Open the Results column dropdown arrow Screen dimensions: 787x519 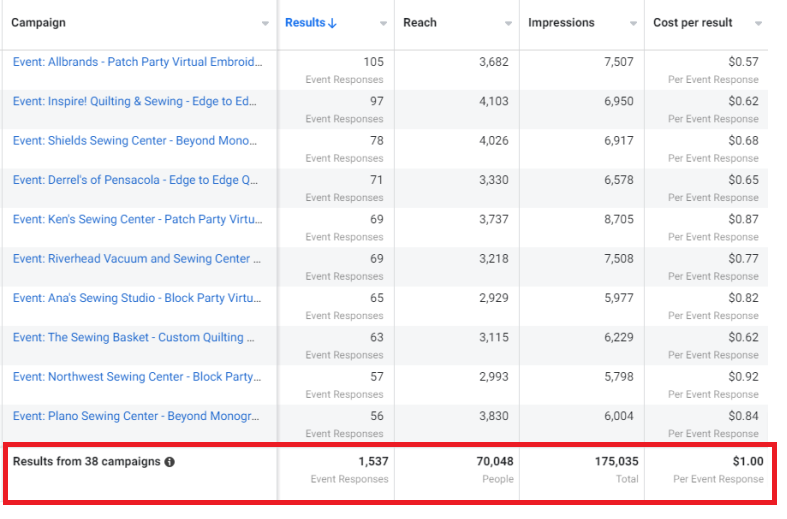coord(384,23)
